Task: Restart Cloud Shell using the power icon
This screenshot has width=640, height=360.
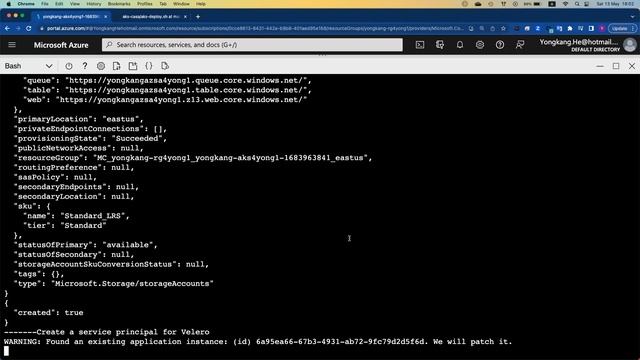Action: click(x=69, y=66)
